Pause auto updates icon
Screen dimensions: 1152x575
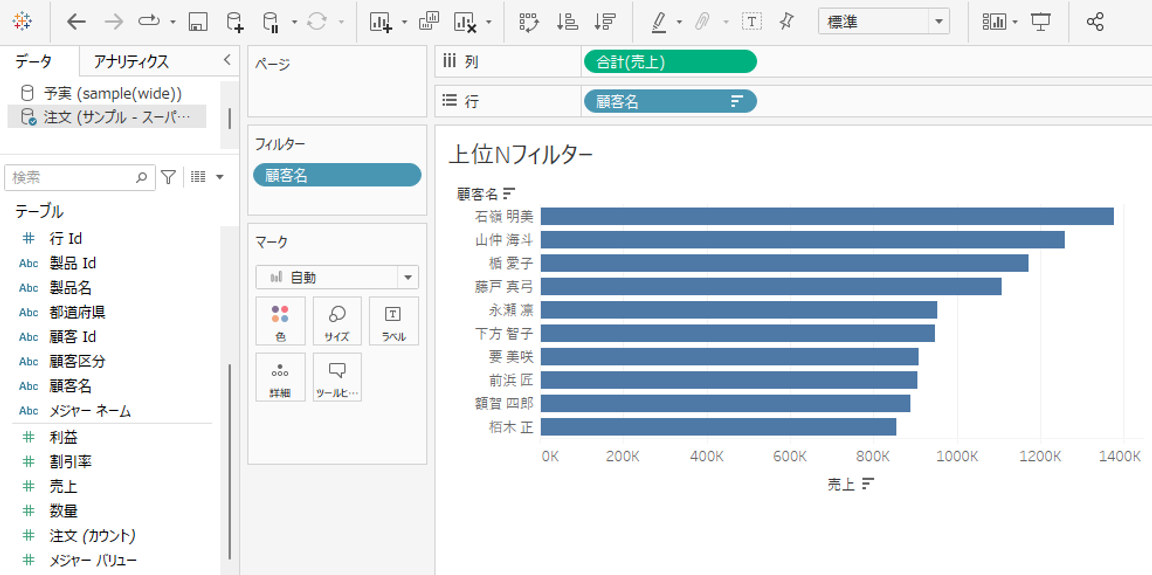click(272, 22)
